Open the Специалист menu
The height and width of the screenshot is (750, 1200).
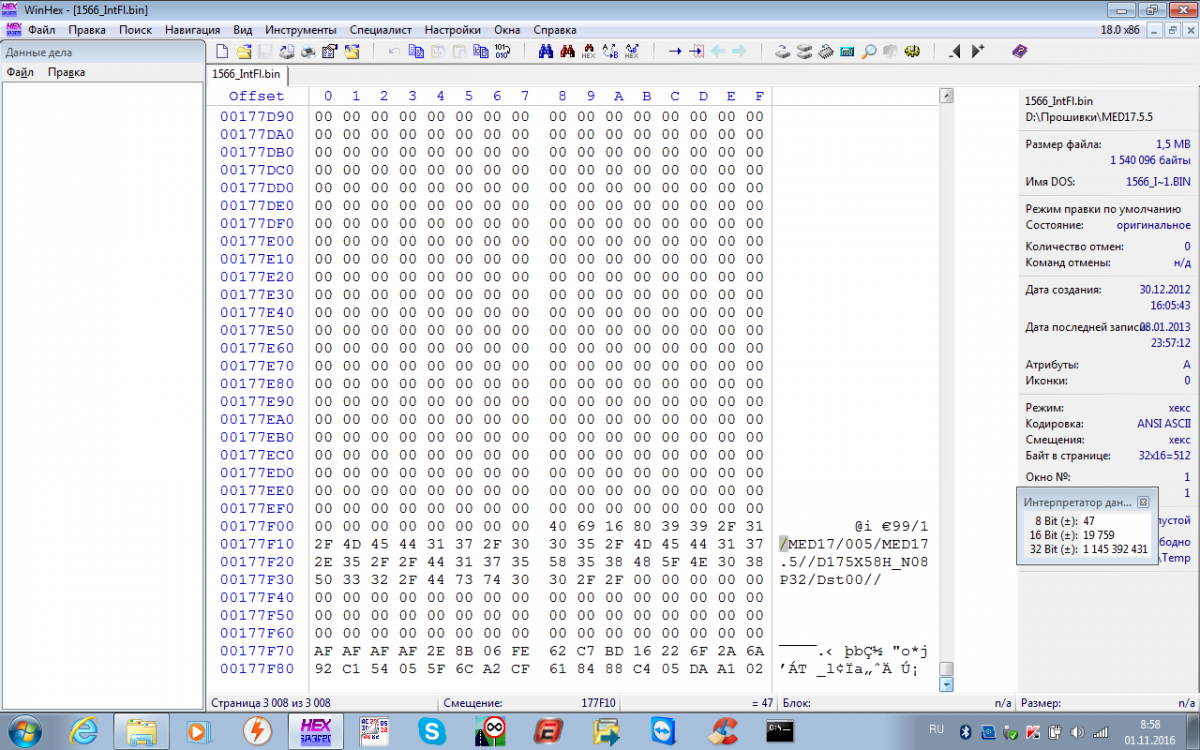click(x=380, y=30)
